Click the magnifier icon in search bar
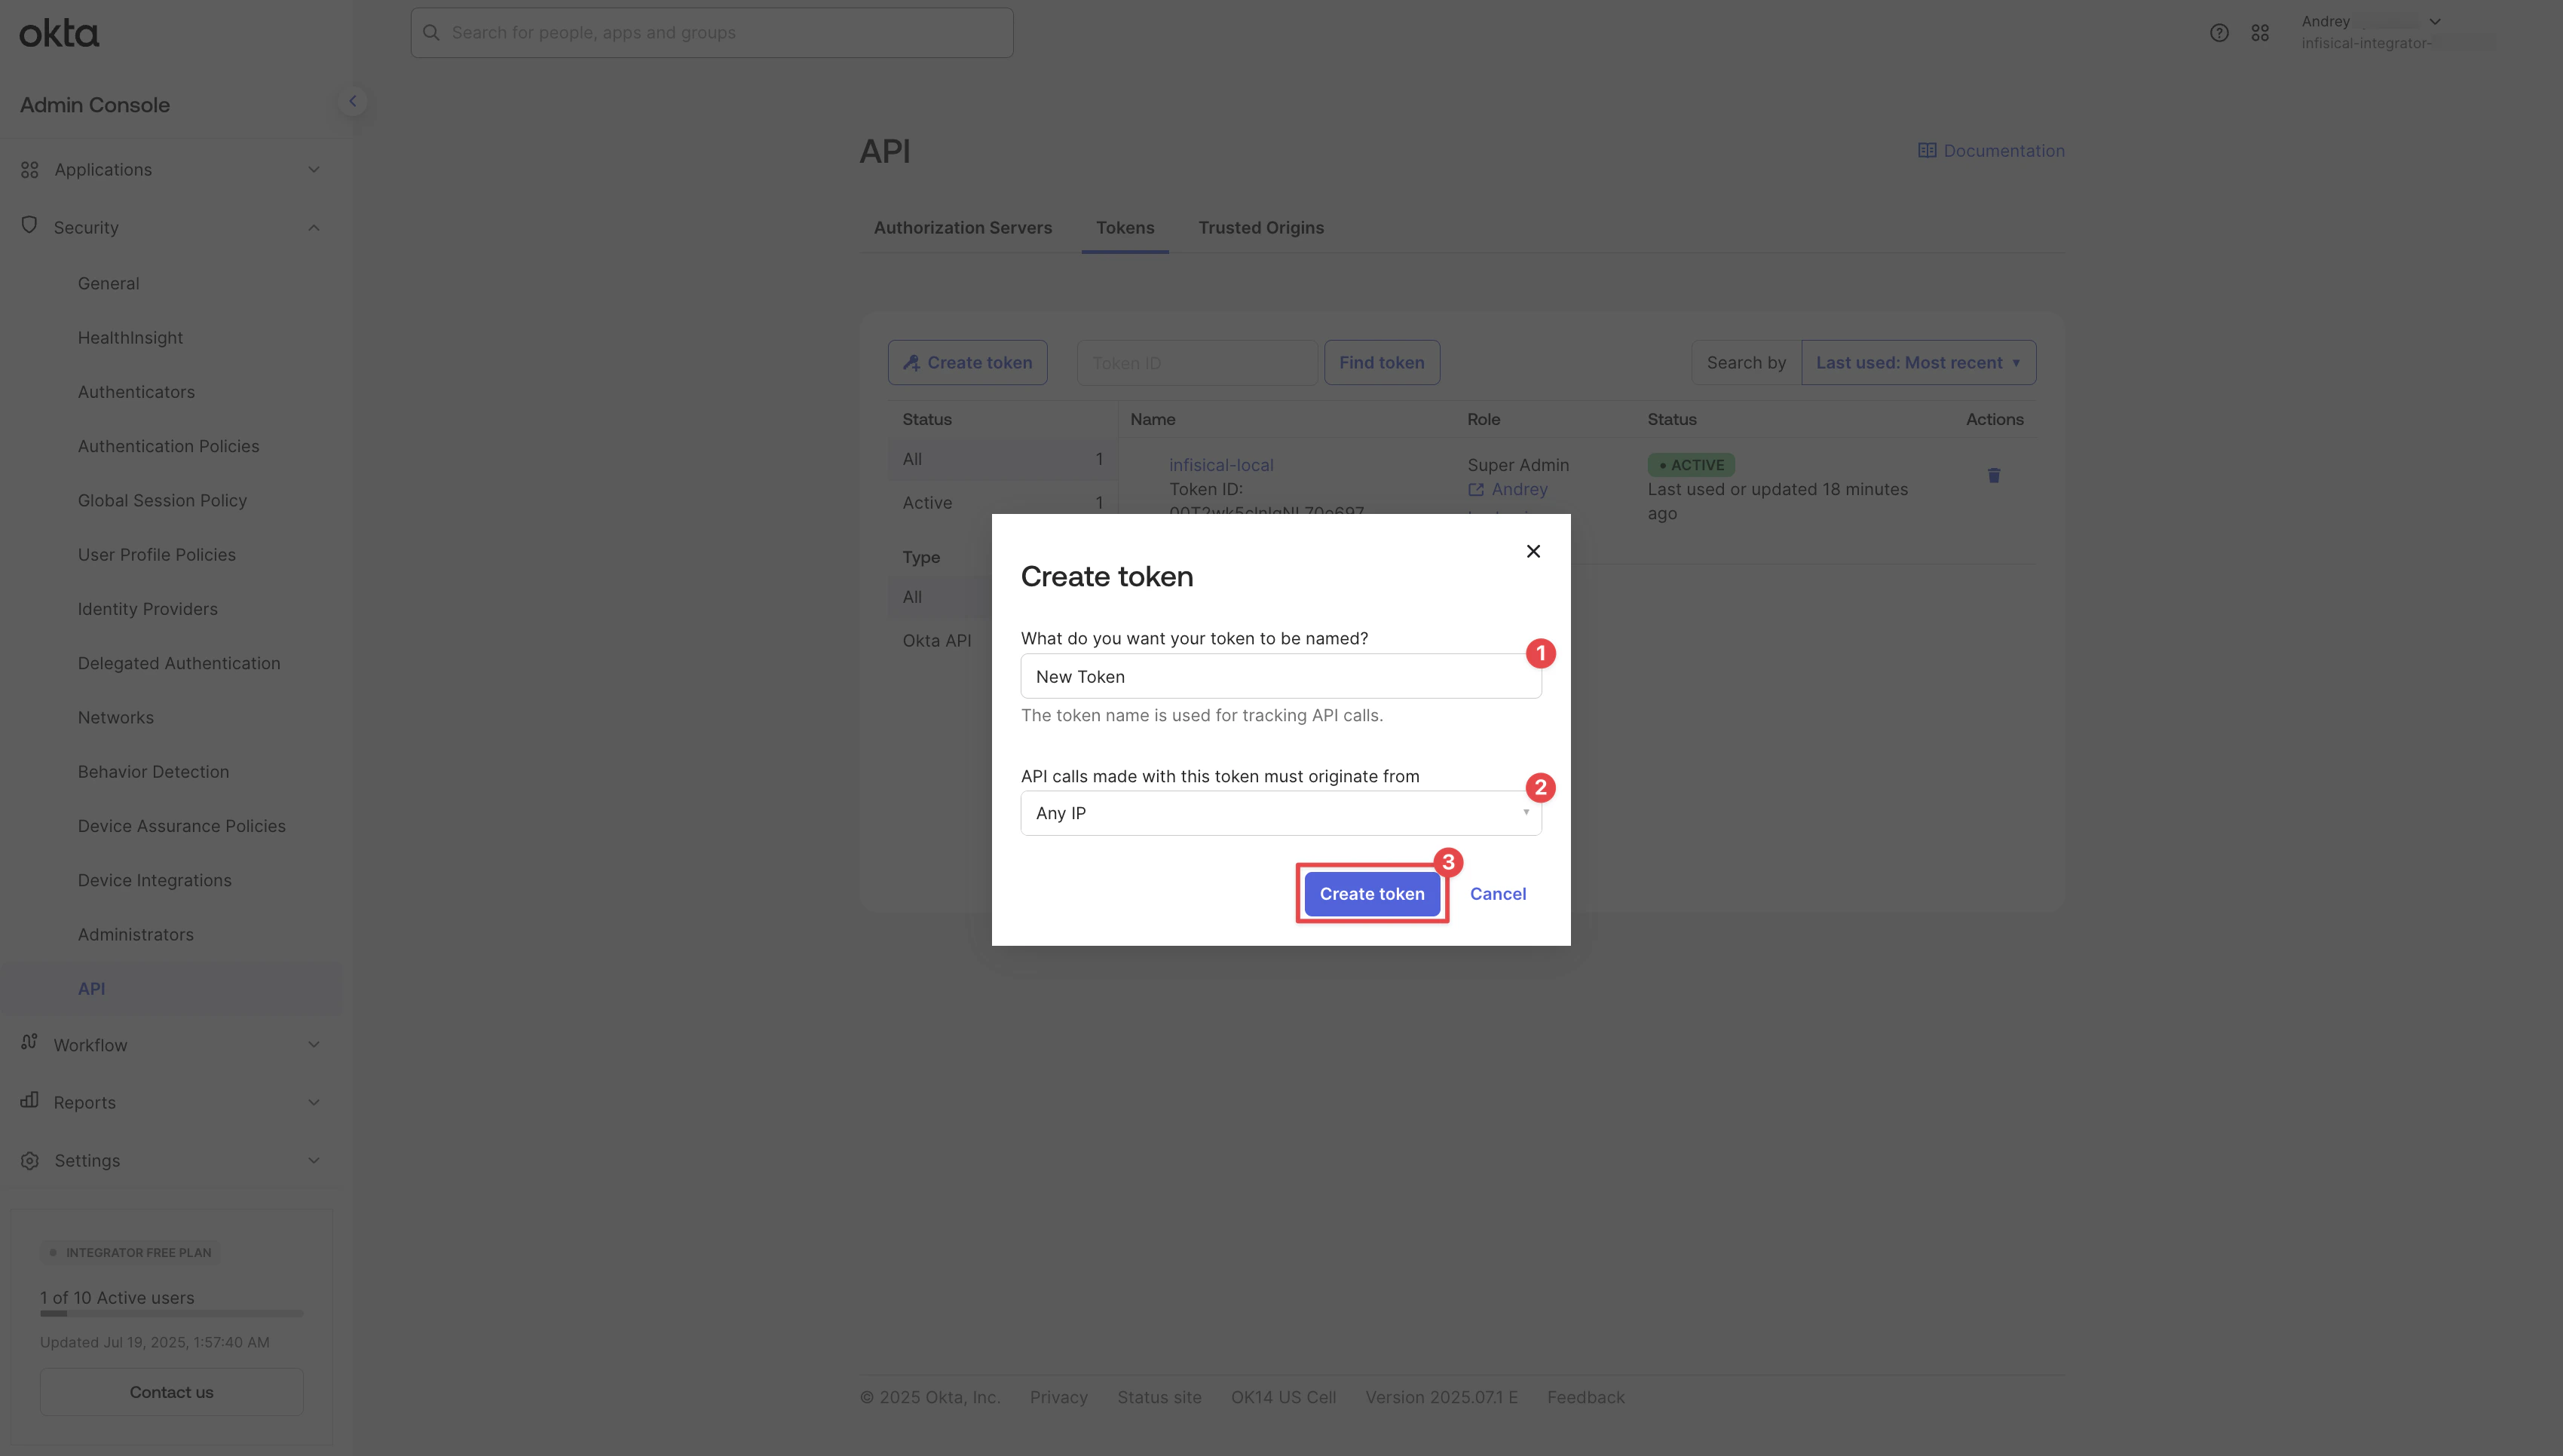Screen dimensions: 2563x1456 tap(432, 33)
